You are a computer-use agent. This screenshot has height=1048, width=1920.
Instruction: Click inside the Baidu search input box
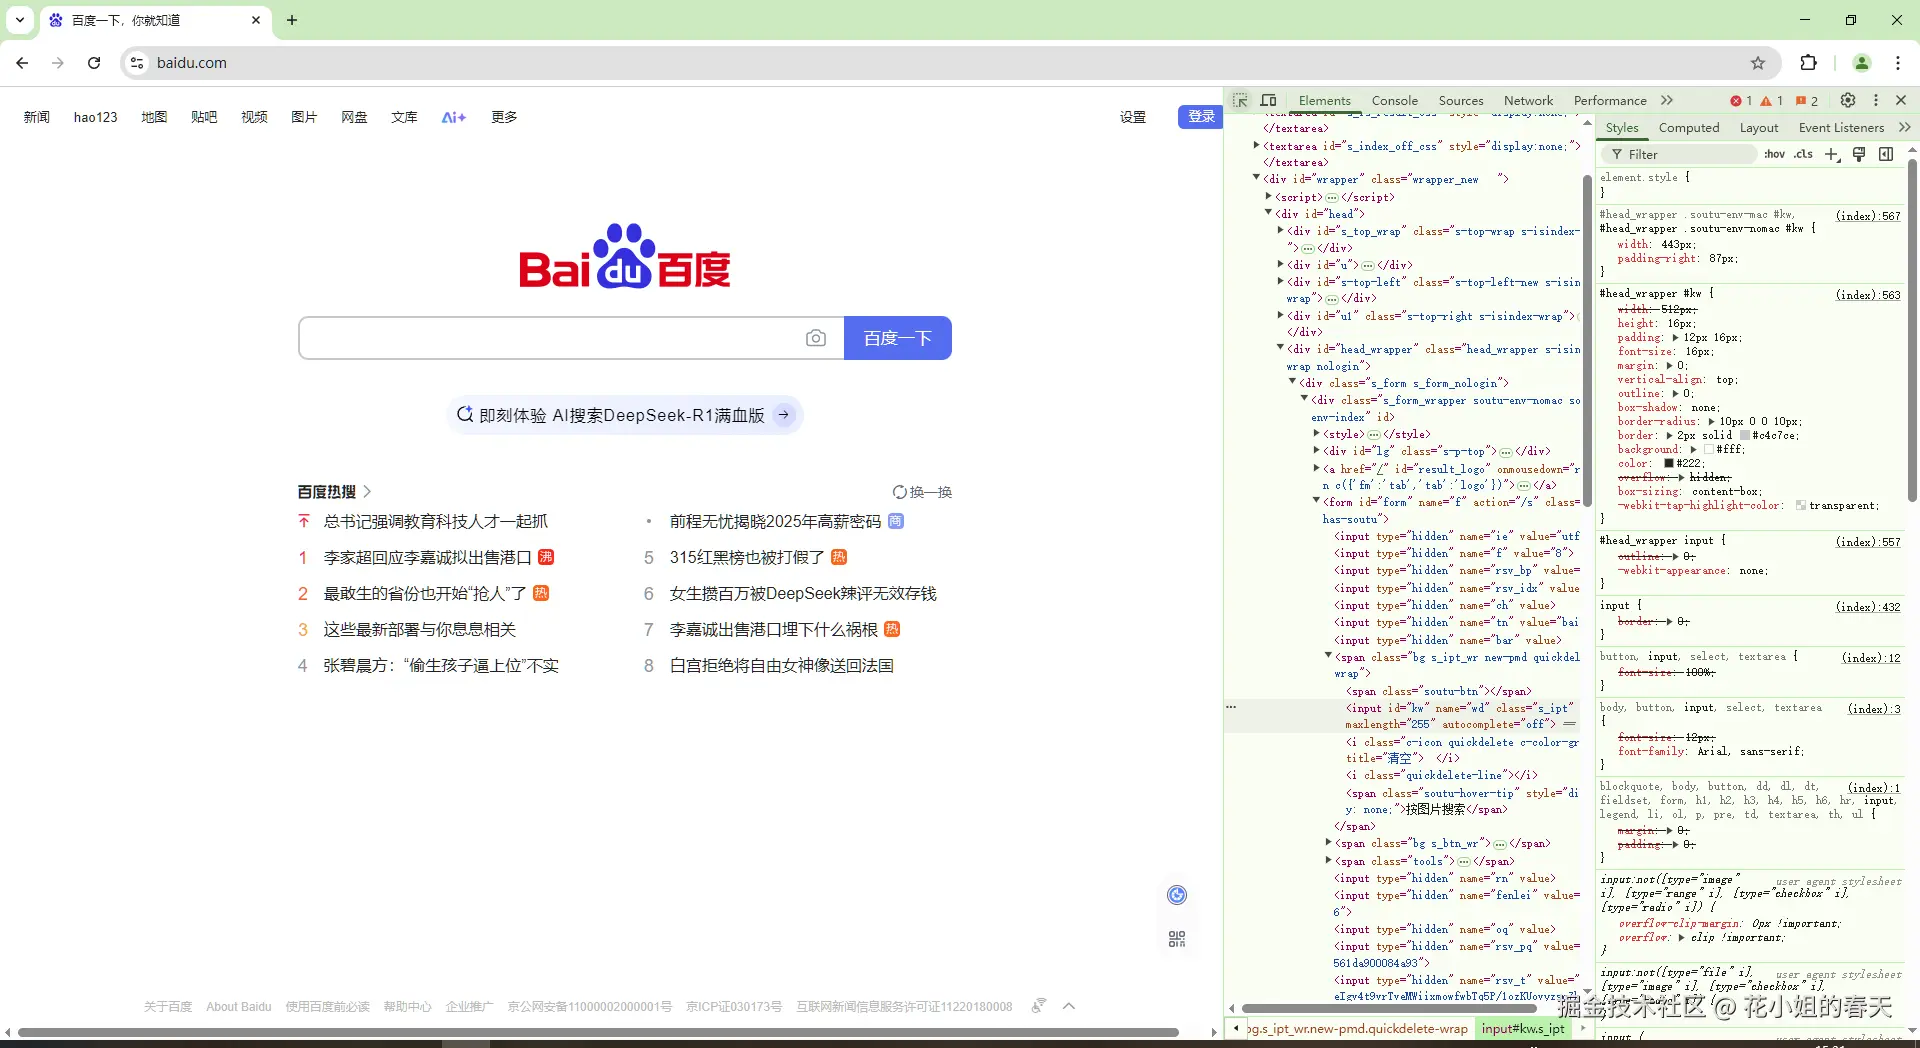pyautogui.click(x=550, y=338)
